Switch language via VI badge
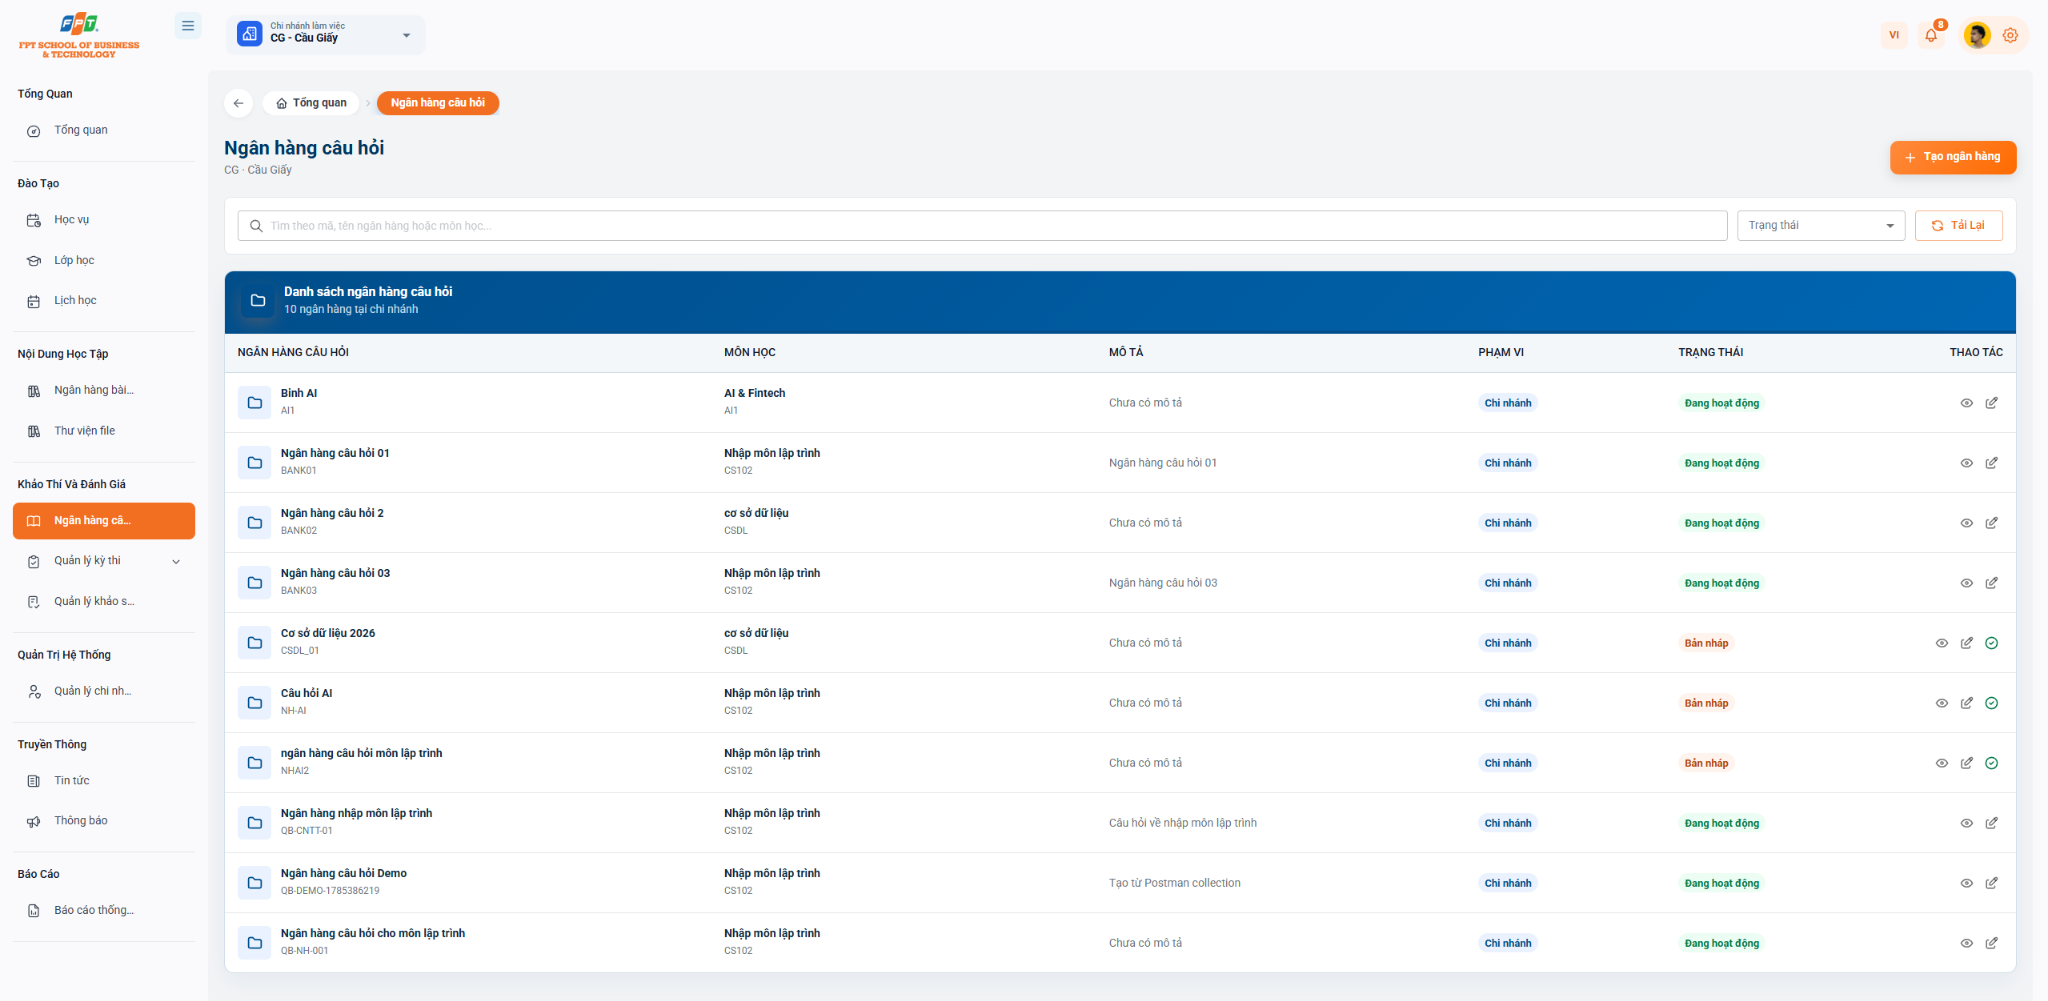 click(x=1893, y=36)
